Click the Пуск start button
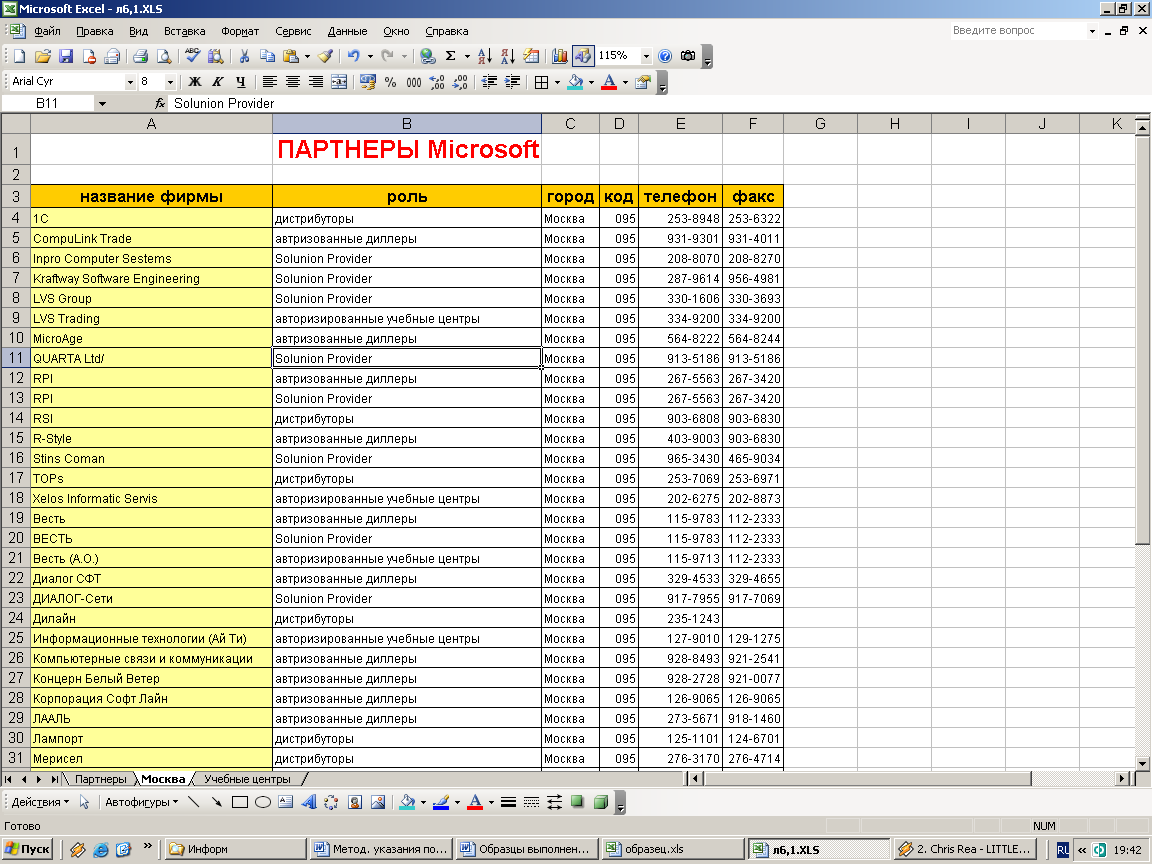Screen dimensions: 1152x864 [x=29, y=849]
